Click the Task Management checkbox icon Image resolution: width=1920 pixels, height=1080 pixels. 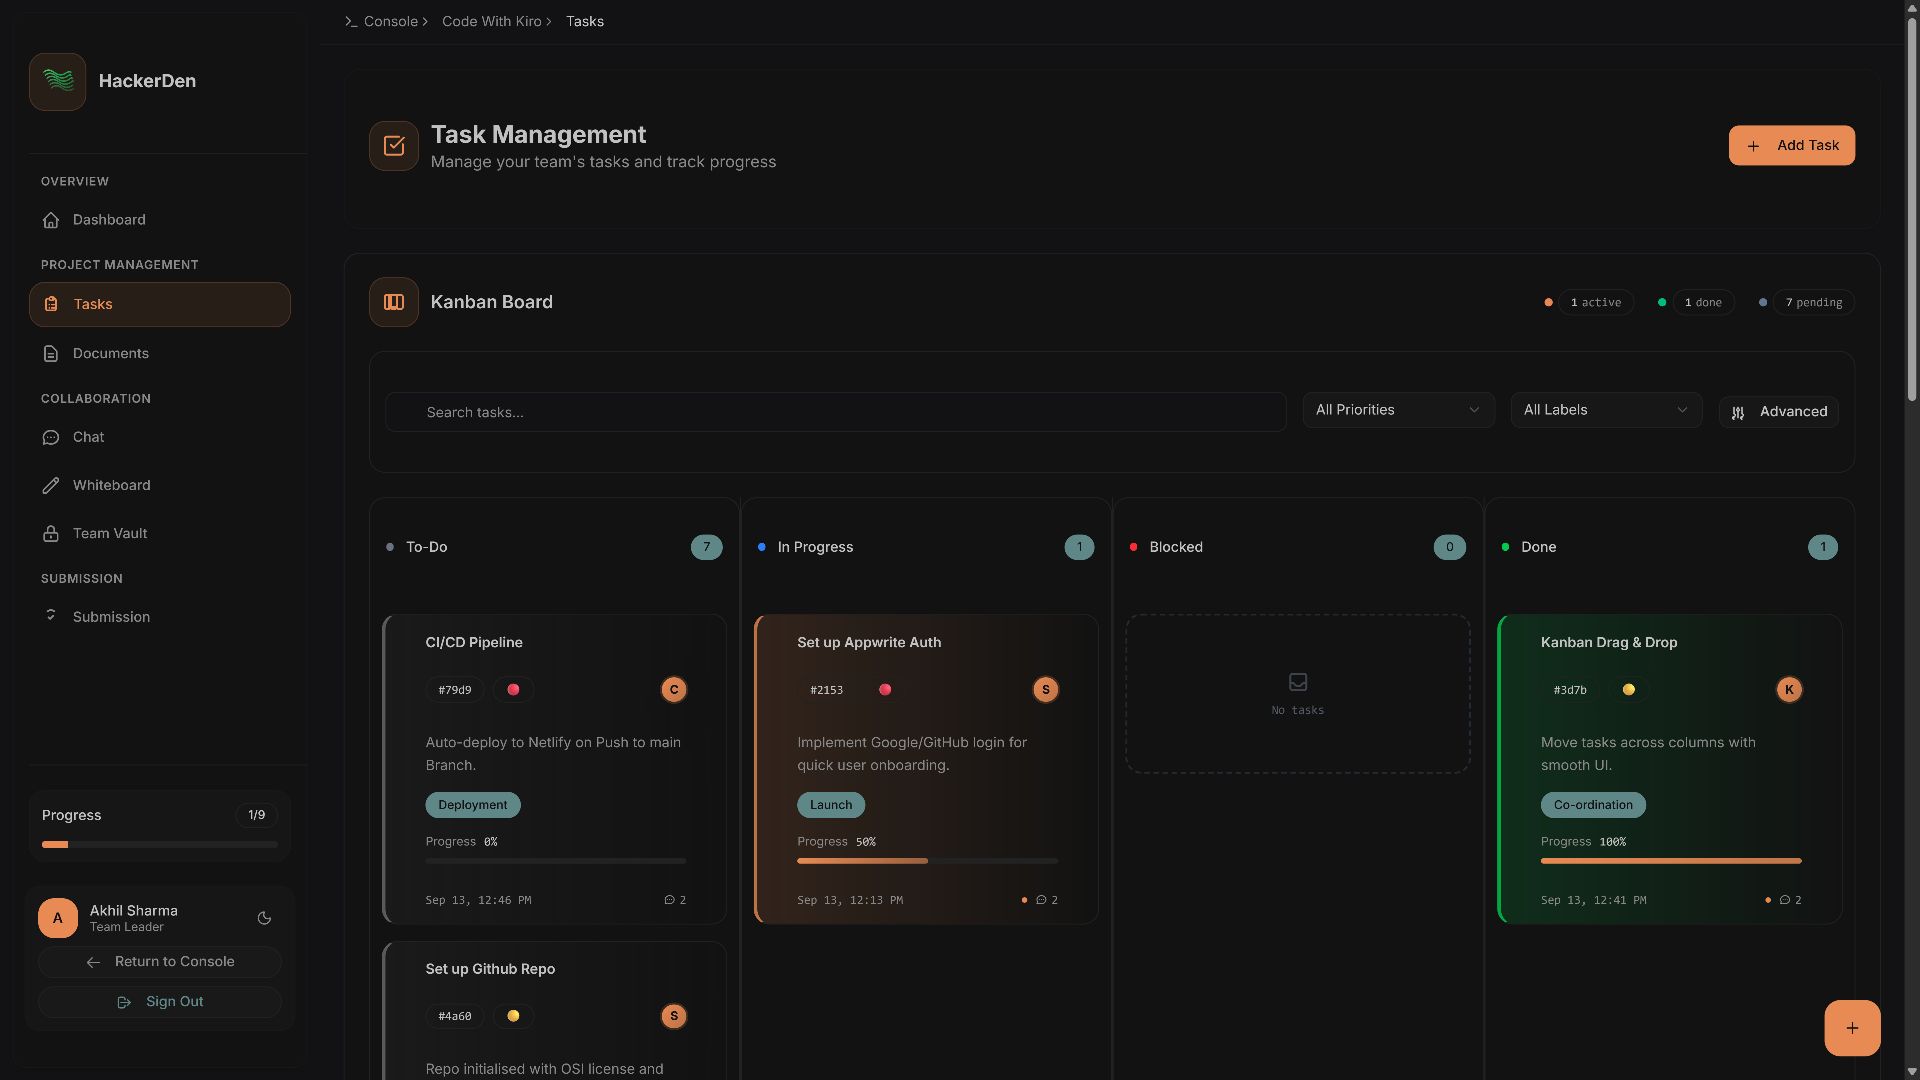tap(393, 146)
